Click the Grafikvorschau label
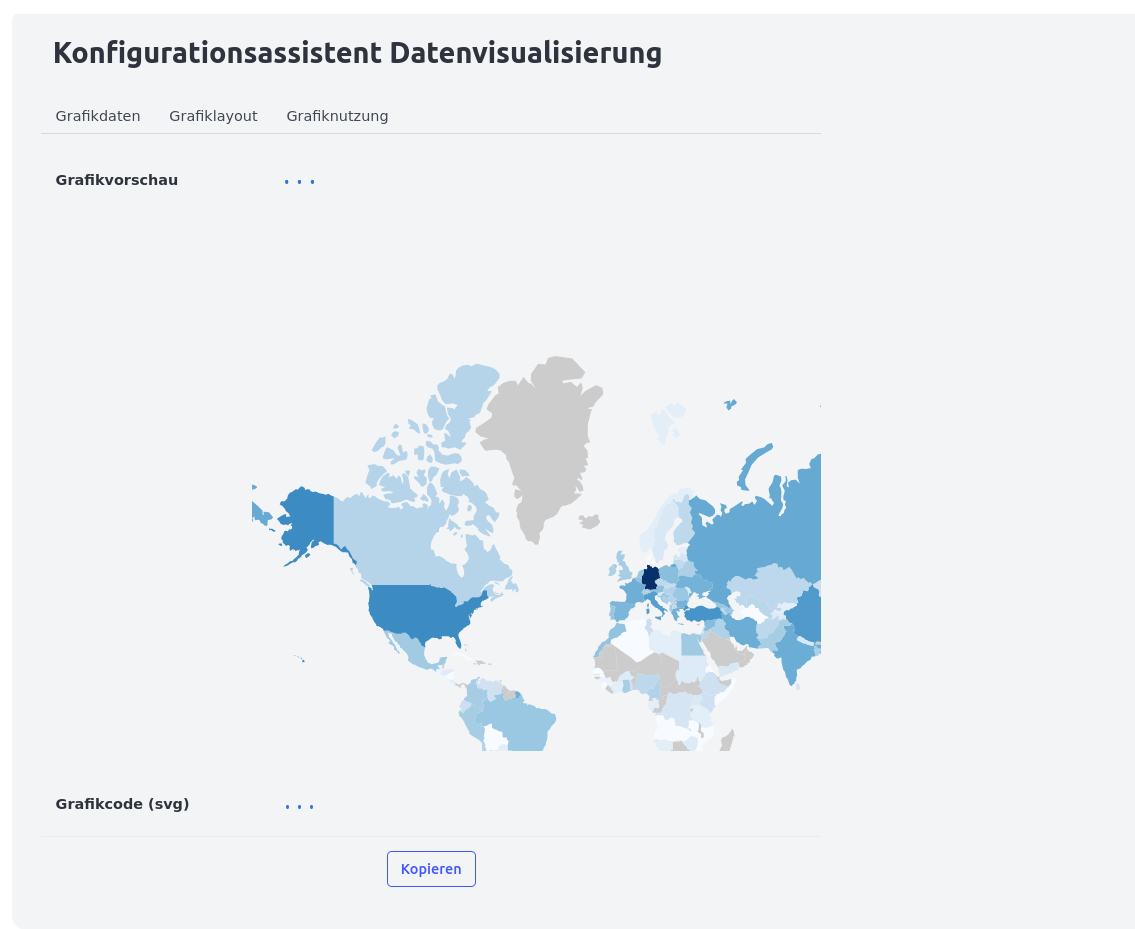Viewport: 1135px width, 929px height. click(x=117, y=181)
